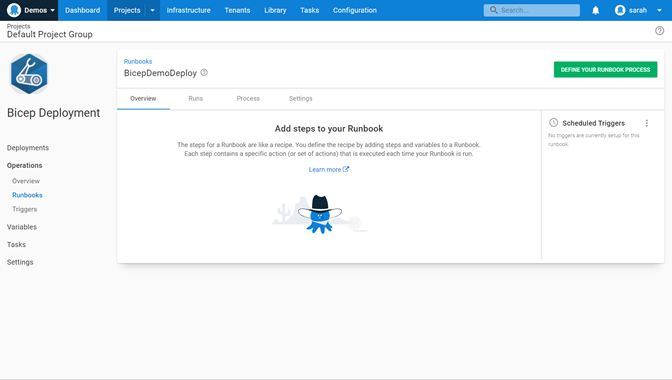The width and height of the screenshot is (672, 380).
Task: Click the Bicep Deployment project name
Action: click(x=54, y=113)
